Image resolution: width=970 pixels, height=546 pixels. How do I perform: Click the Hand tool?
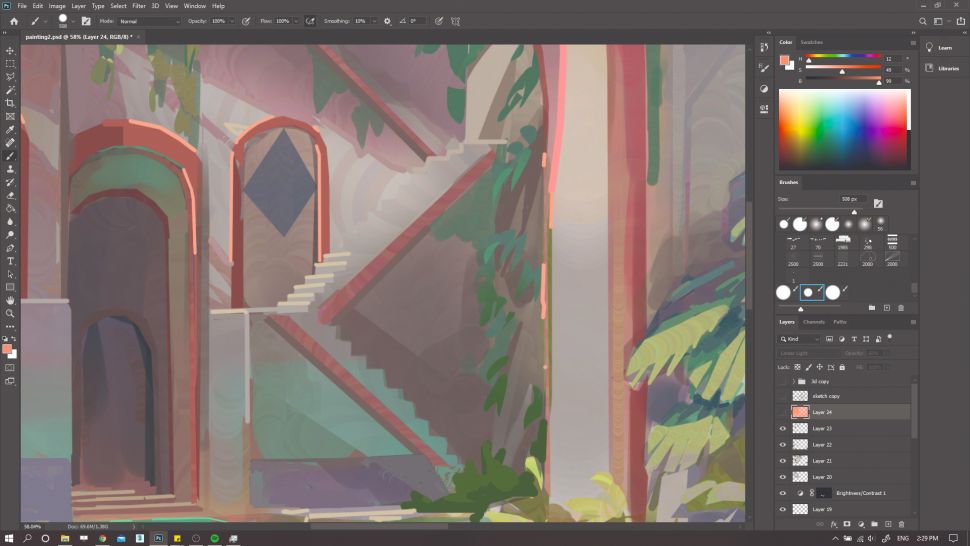pyautogui.click(x=11, y=300)
